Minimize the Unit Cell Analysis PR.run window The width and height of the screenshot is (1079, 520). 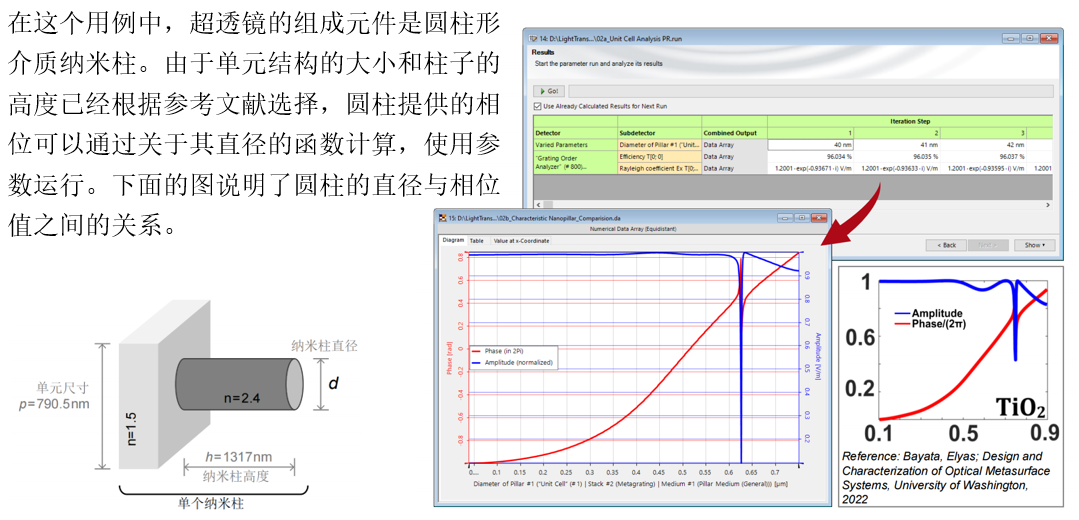pos(1012,39)
